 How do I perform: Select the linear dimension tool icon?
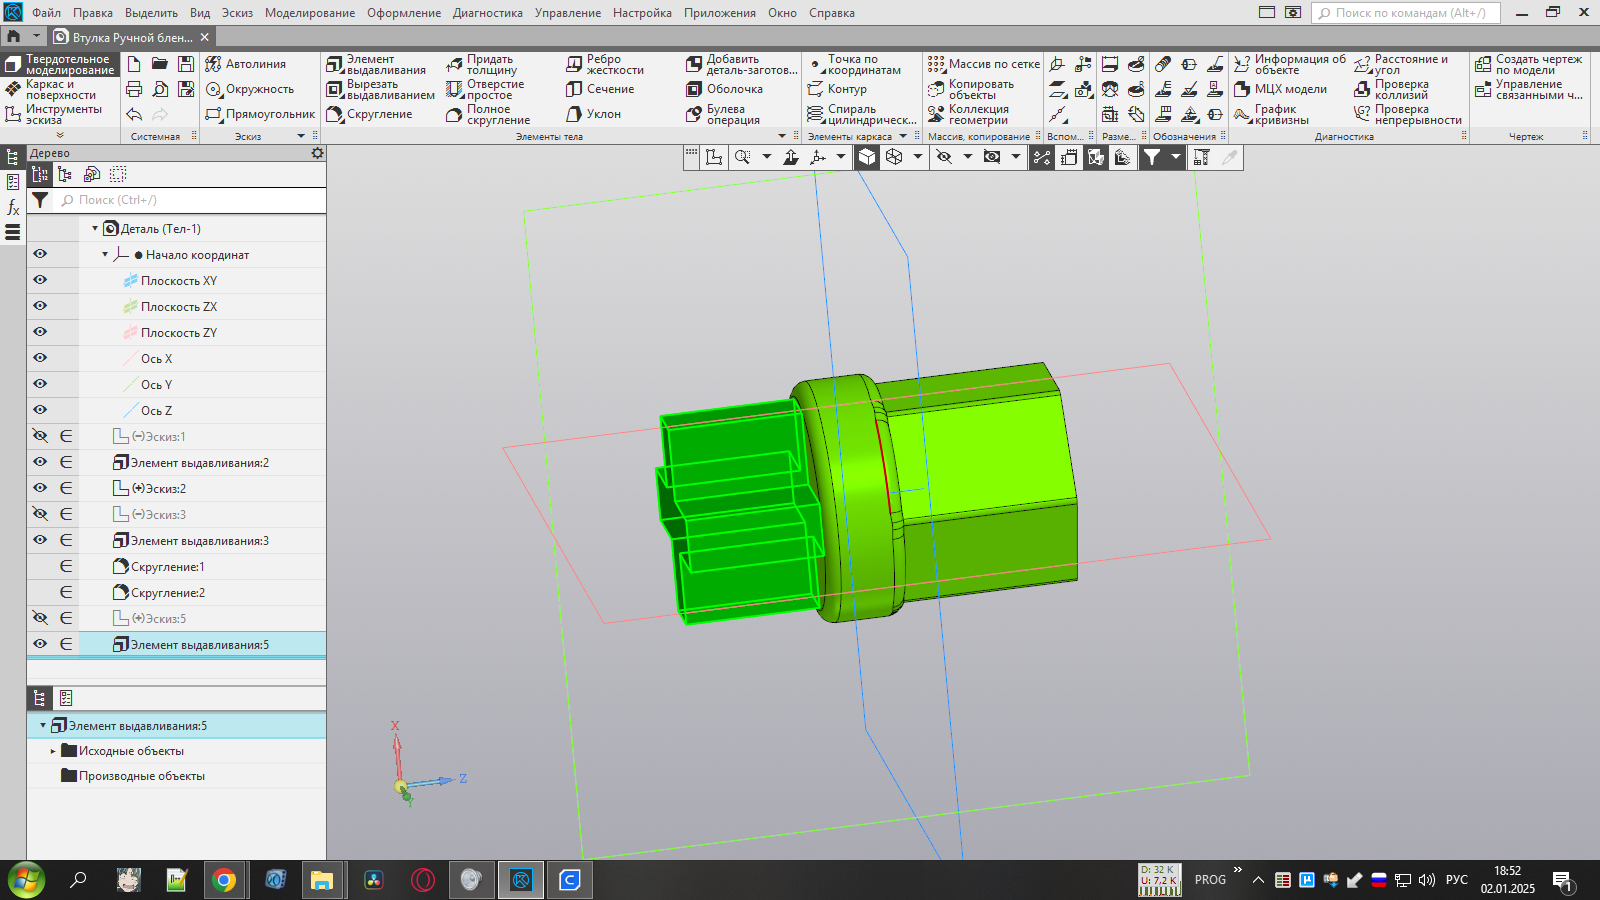point(1110,64)
